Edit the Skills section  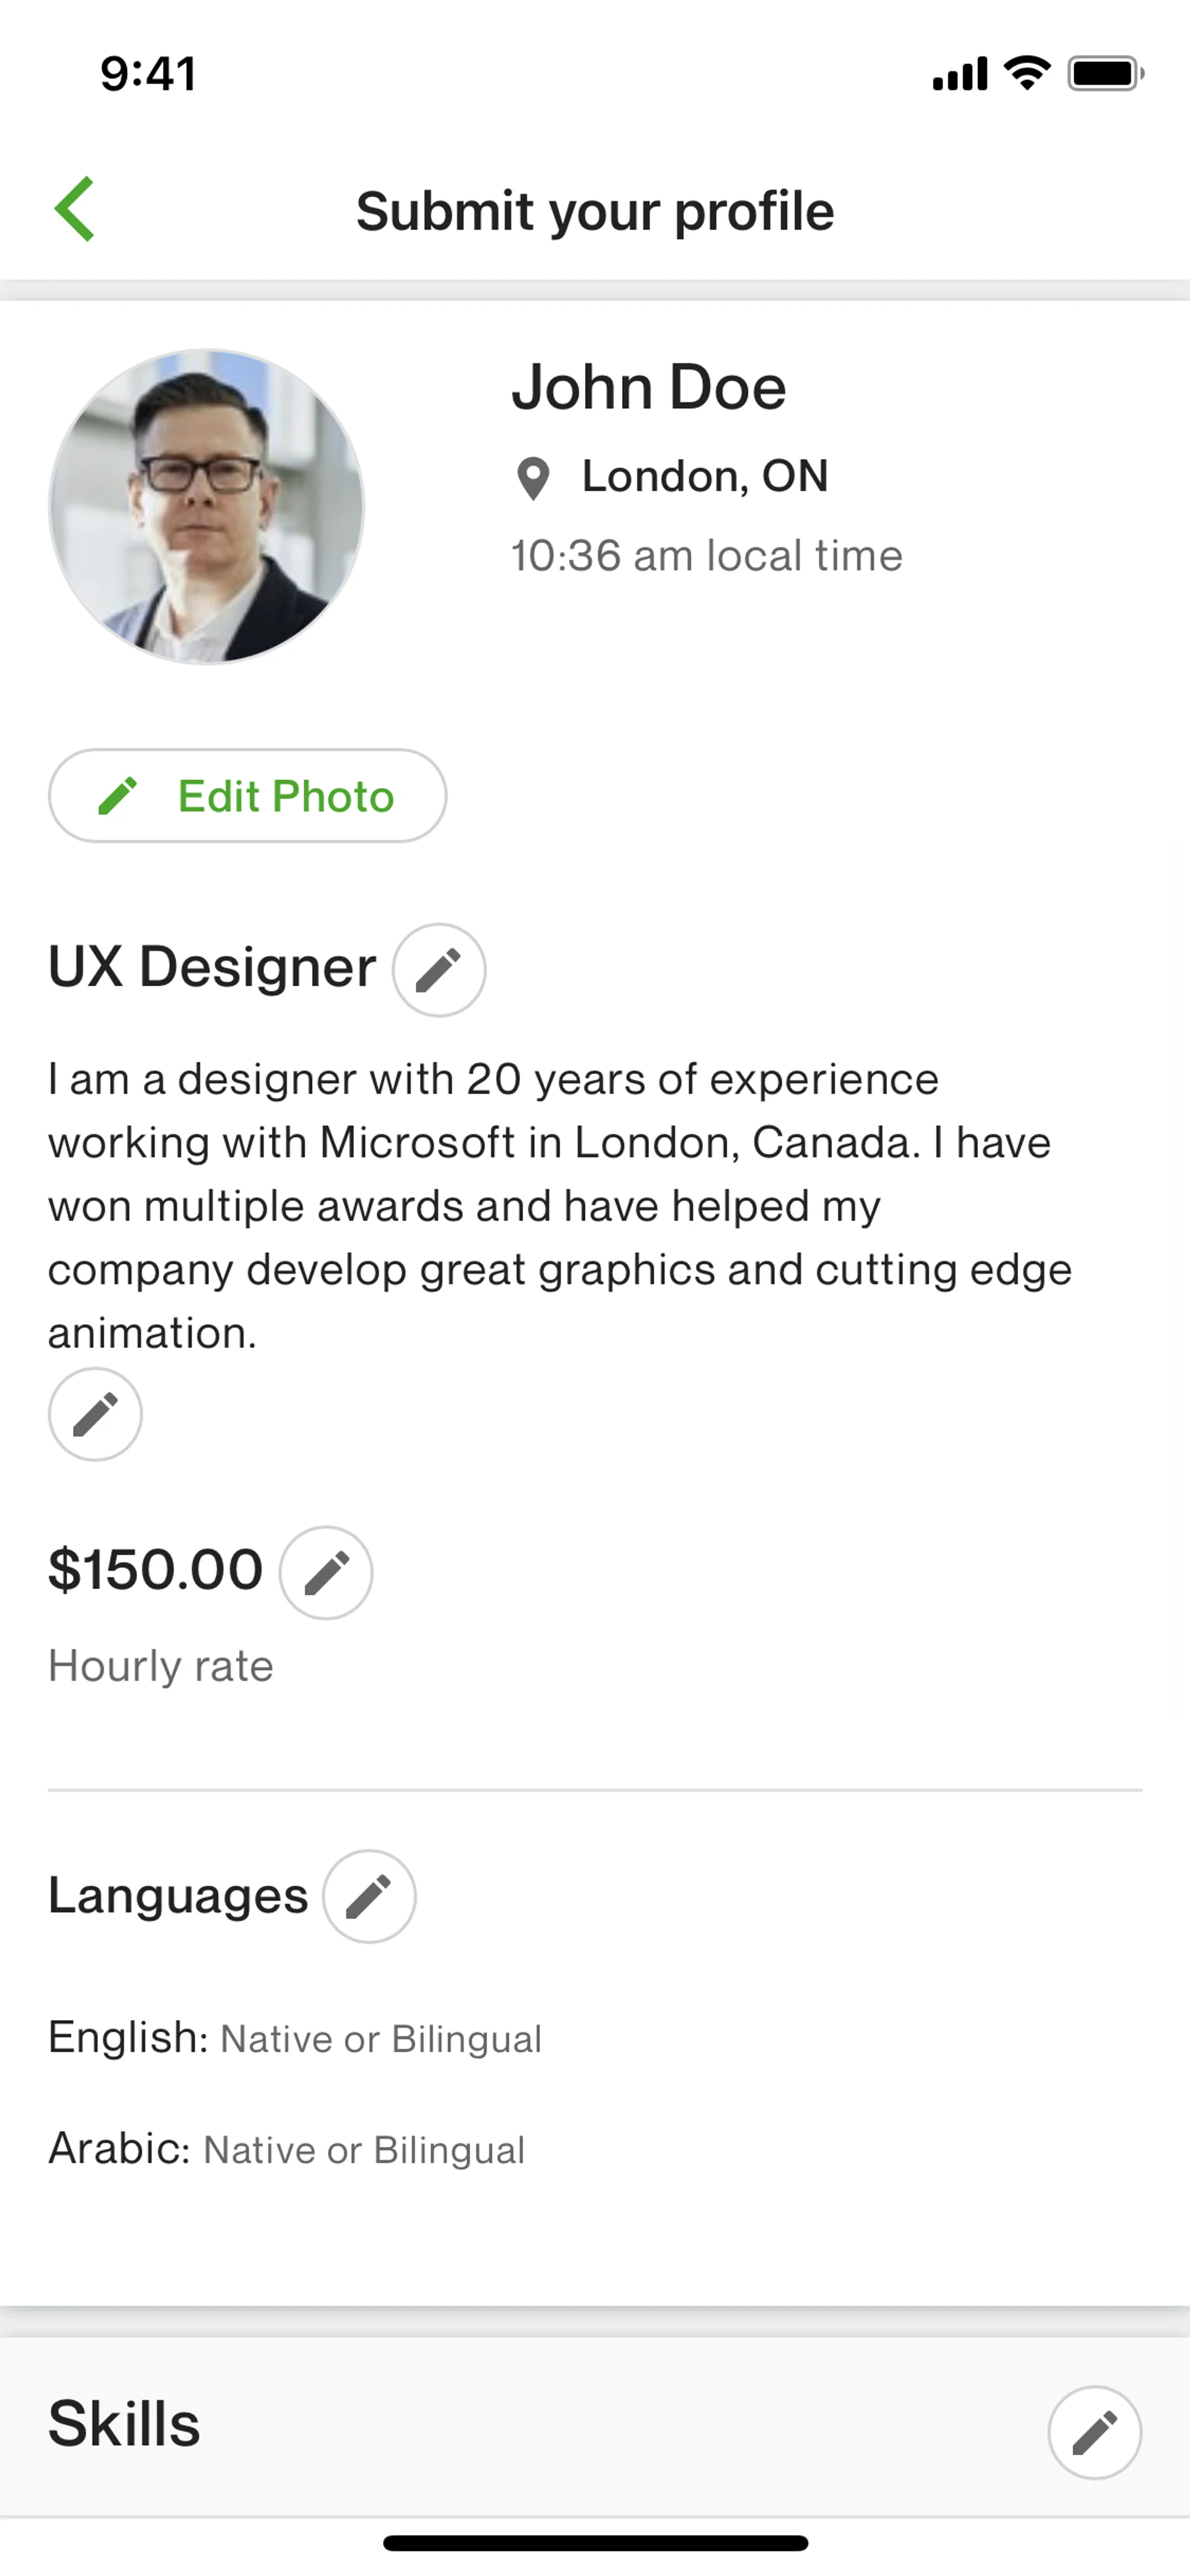click(1094, 2432)
